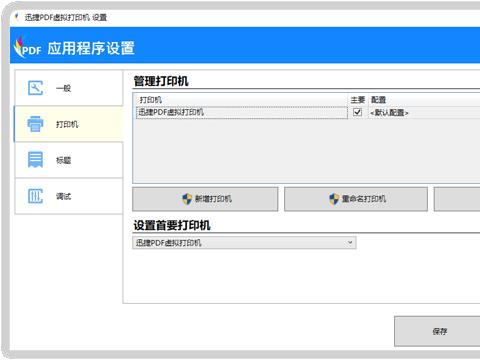
Task: Click the 主要 column header
Action: click(x=358, y=100)
